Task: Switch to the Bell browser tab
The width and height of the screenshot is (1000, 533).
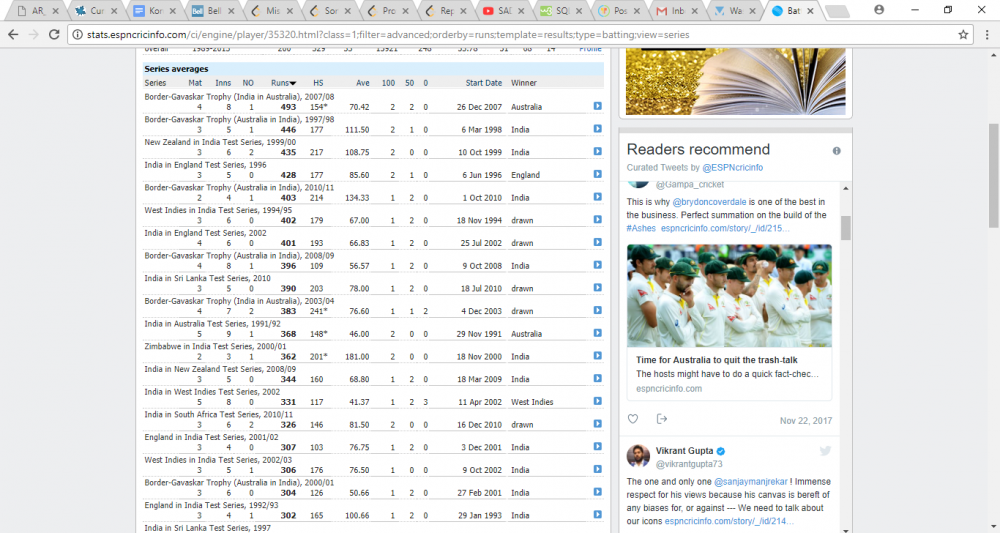Action: [212, 11]
